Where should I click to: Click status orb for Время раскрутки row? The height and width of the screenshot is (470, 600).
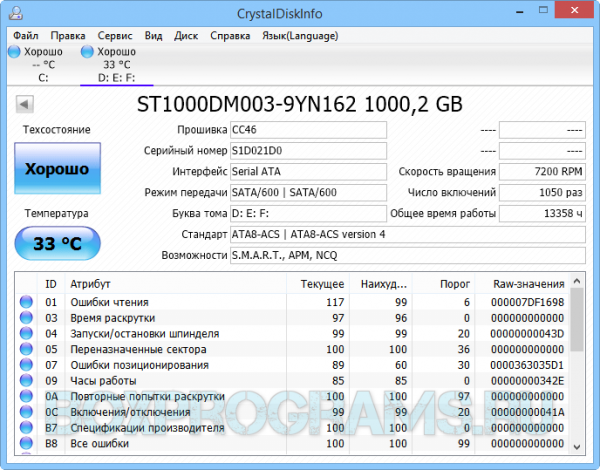tap(26, 318)
